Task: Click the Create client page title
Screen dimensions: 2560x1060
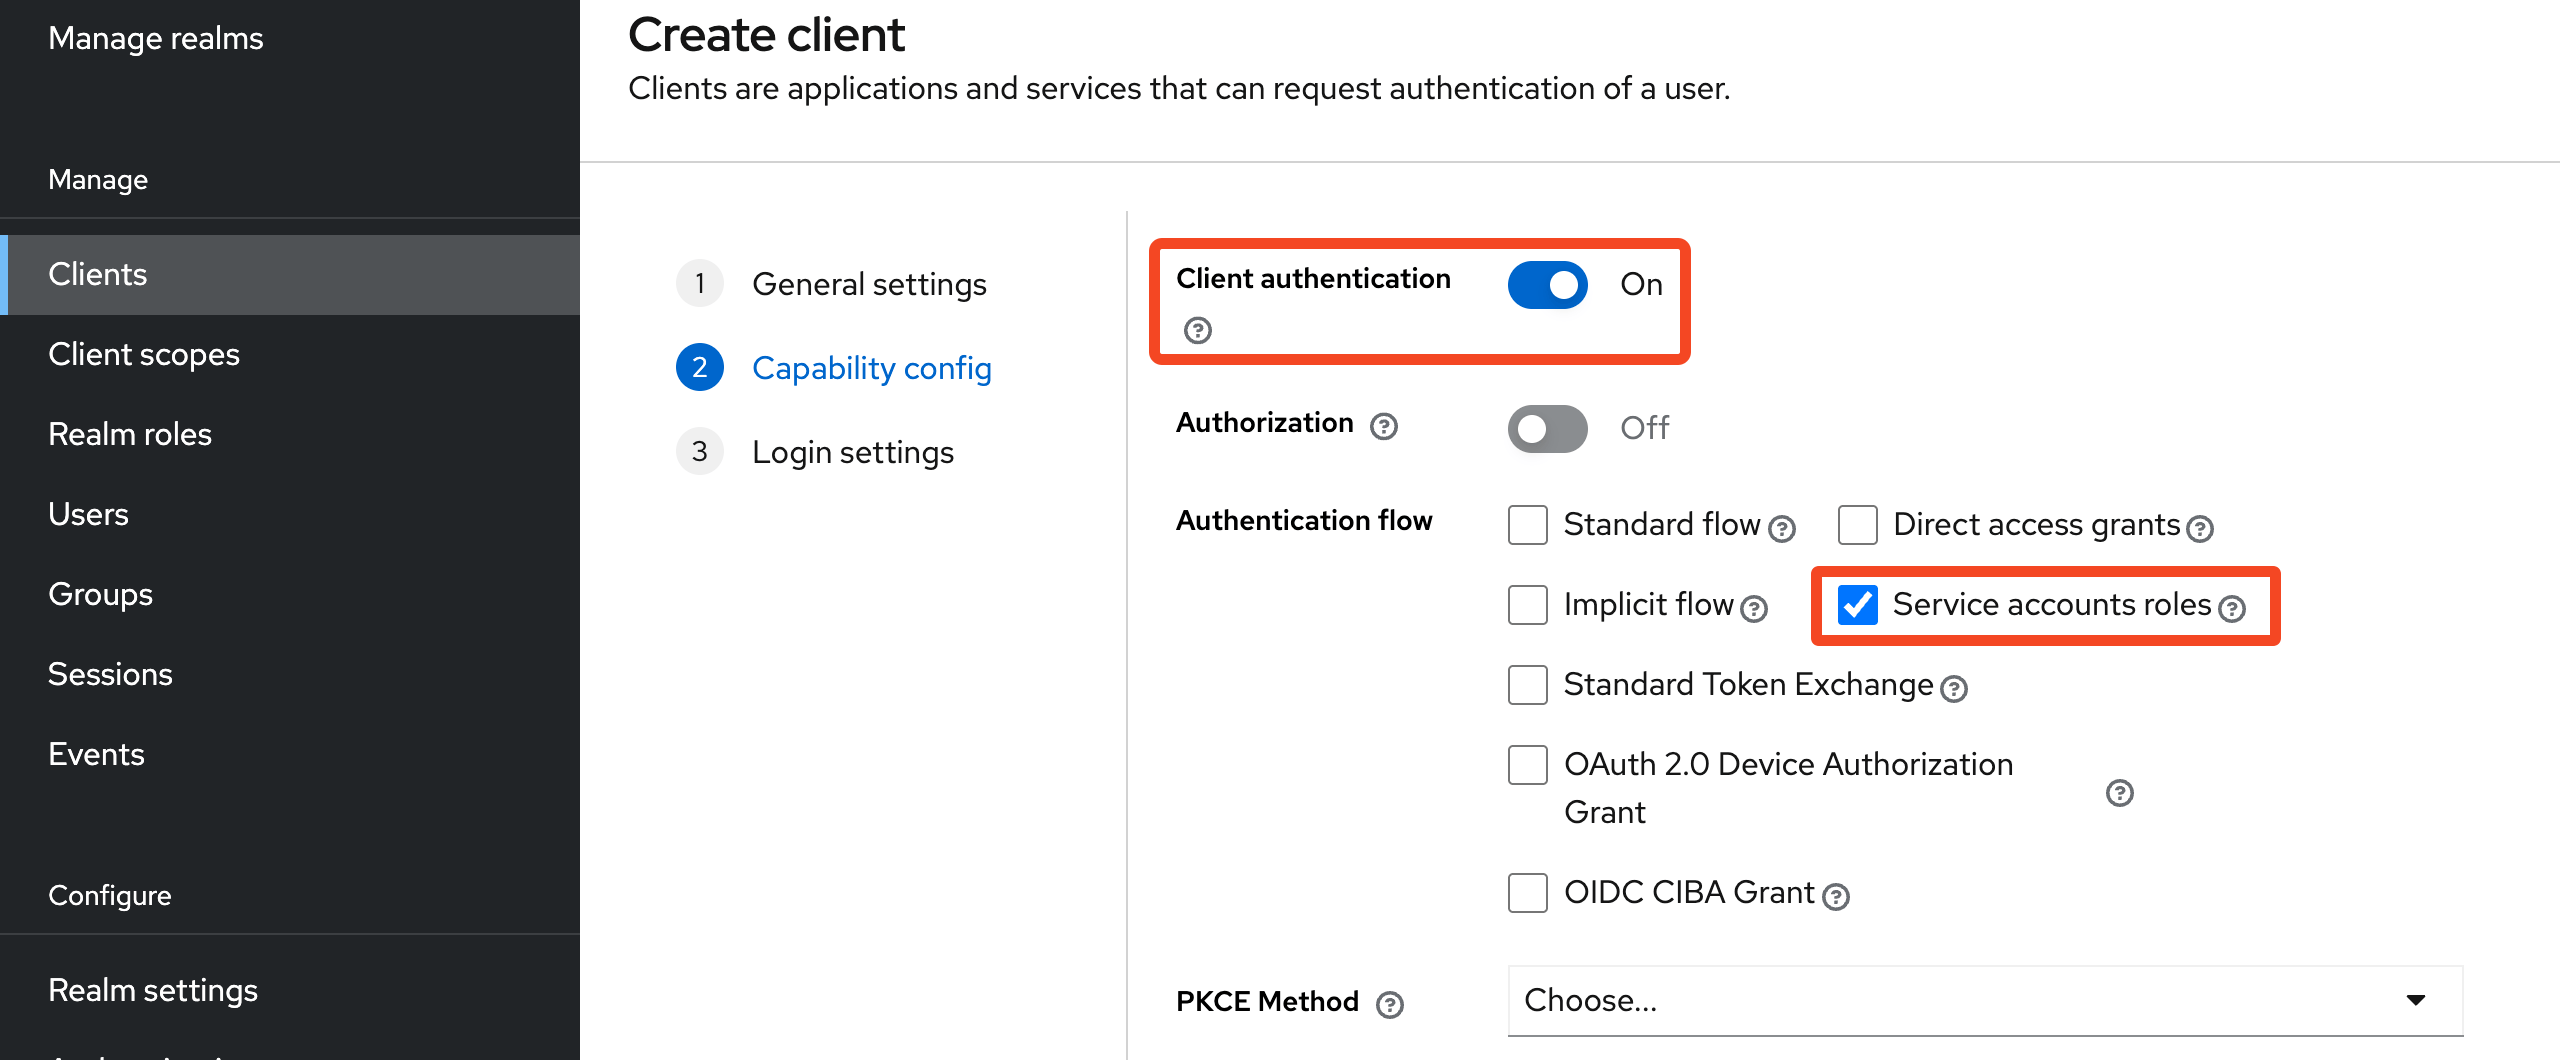Action: pos(766,35)
